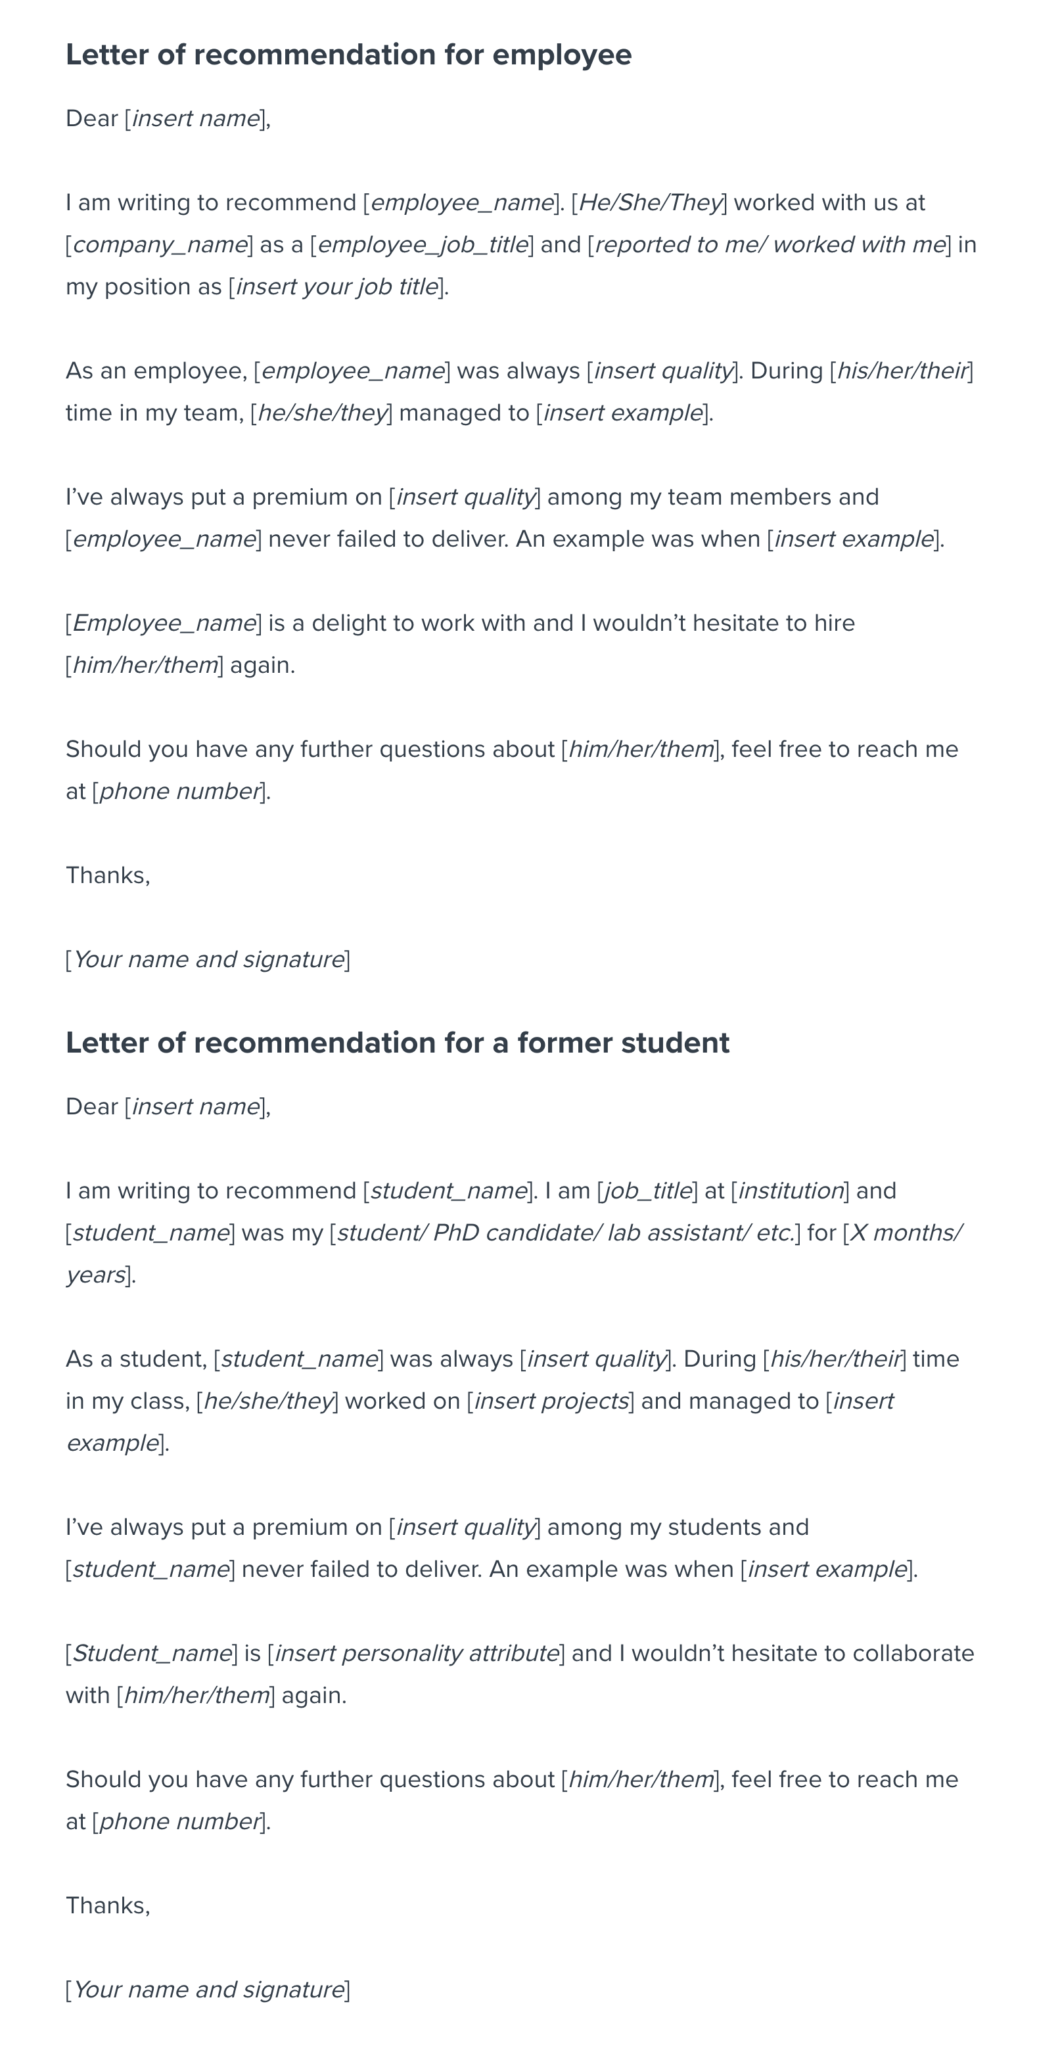Click the [insert your job title] placeholder
1060x2048 pixels.
coord(336,287)
